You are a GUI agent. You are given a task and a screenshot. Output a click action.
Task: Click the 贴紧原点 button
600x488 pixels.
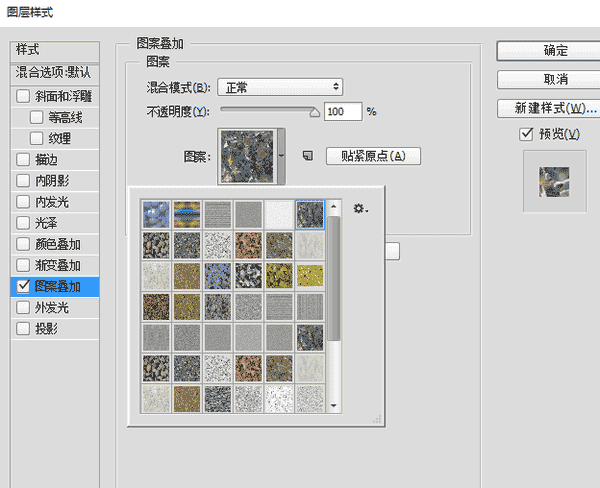373,156
